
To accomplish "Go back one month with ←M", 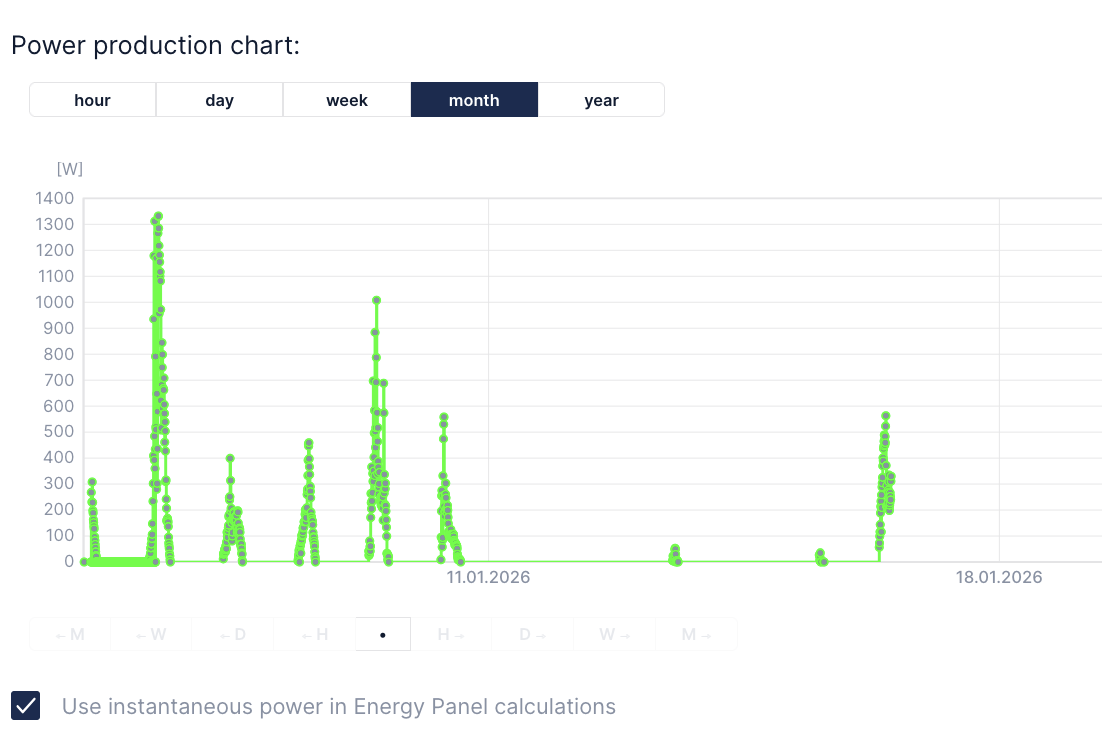I will (70, 634).
